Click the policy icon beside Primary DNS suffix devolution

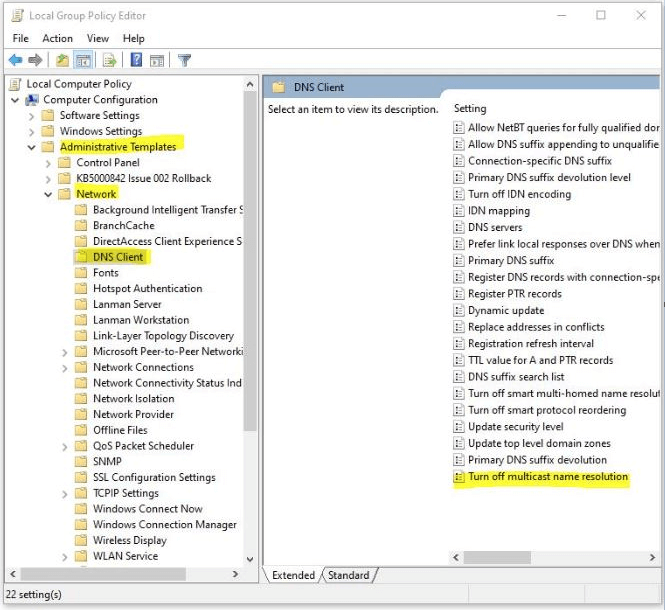coord(458,460)
